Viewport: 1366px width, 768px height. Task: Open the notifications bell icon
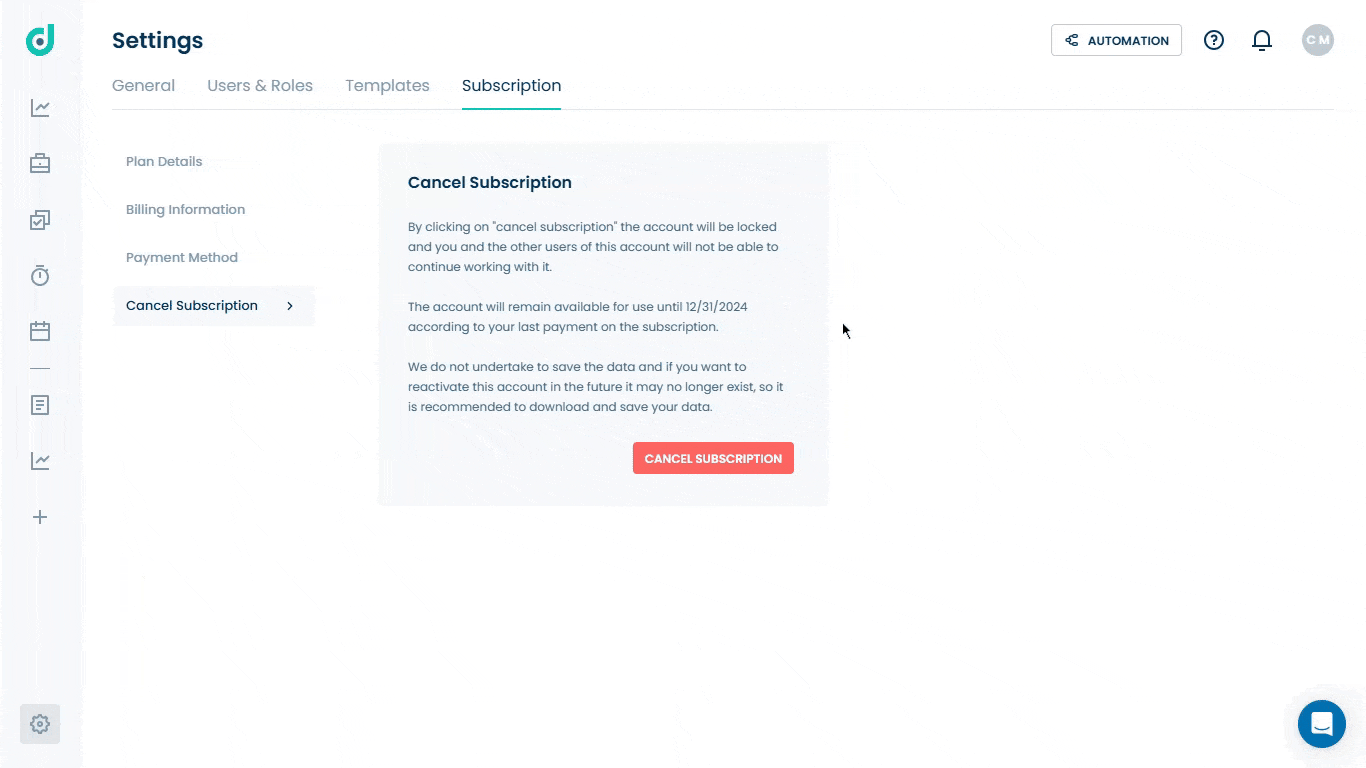tap(1262, 40)
